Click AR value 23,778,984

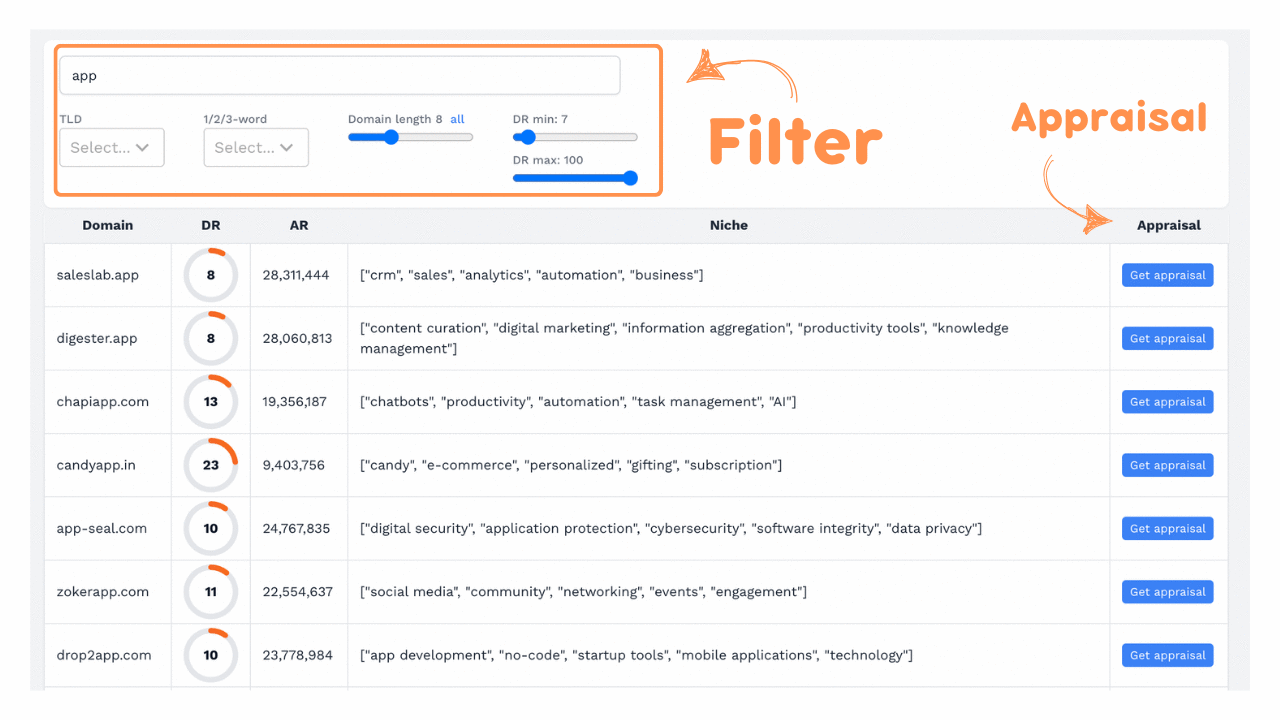297,655
